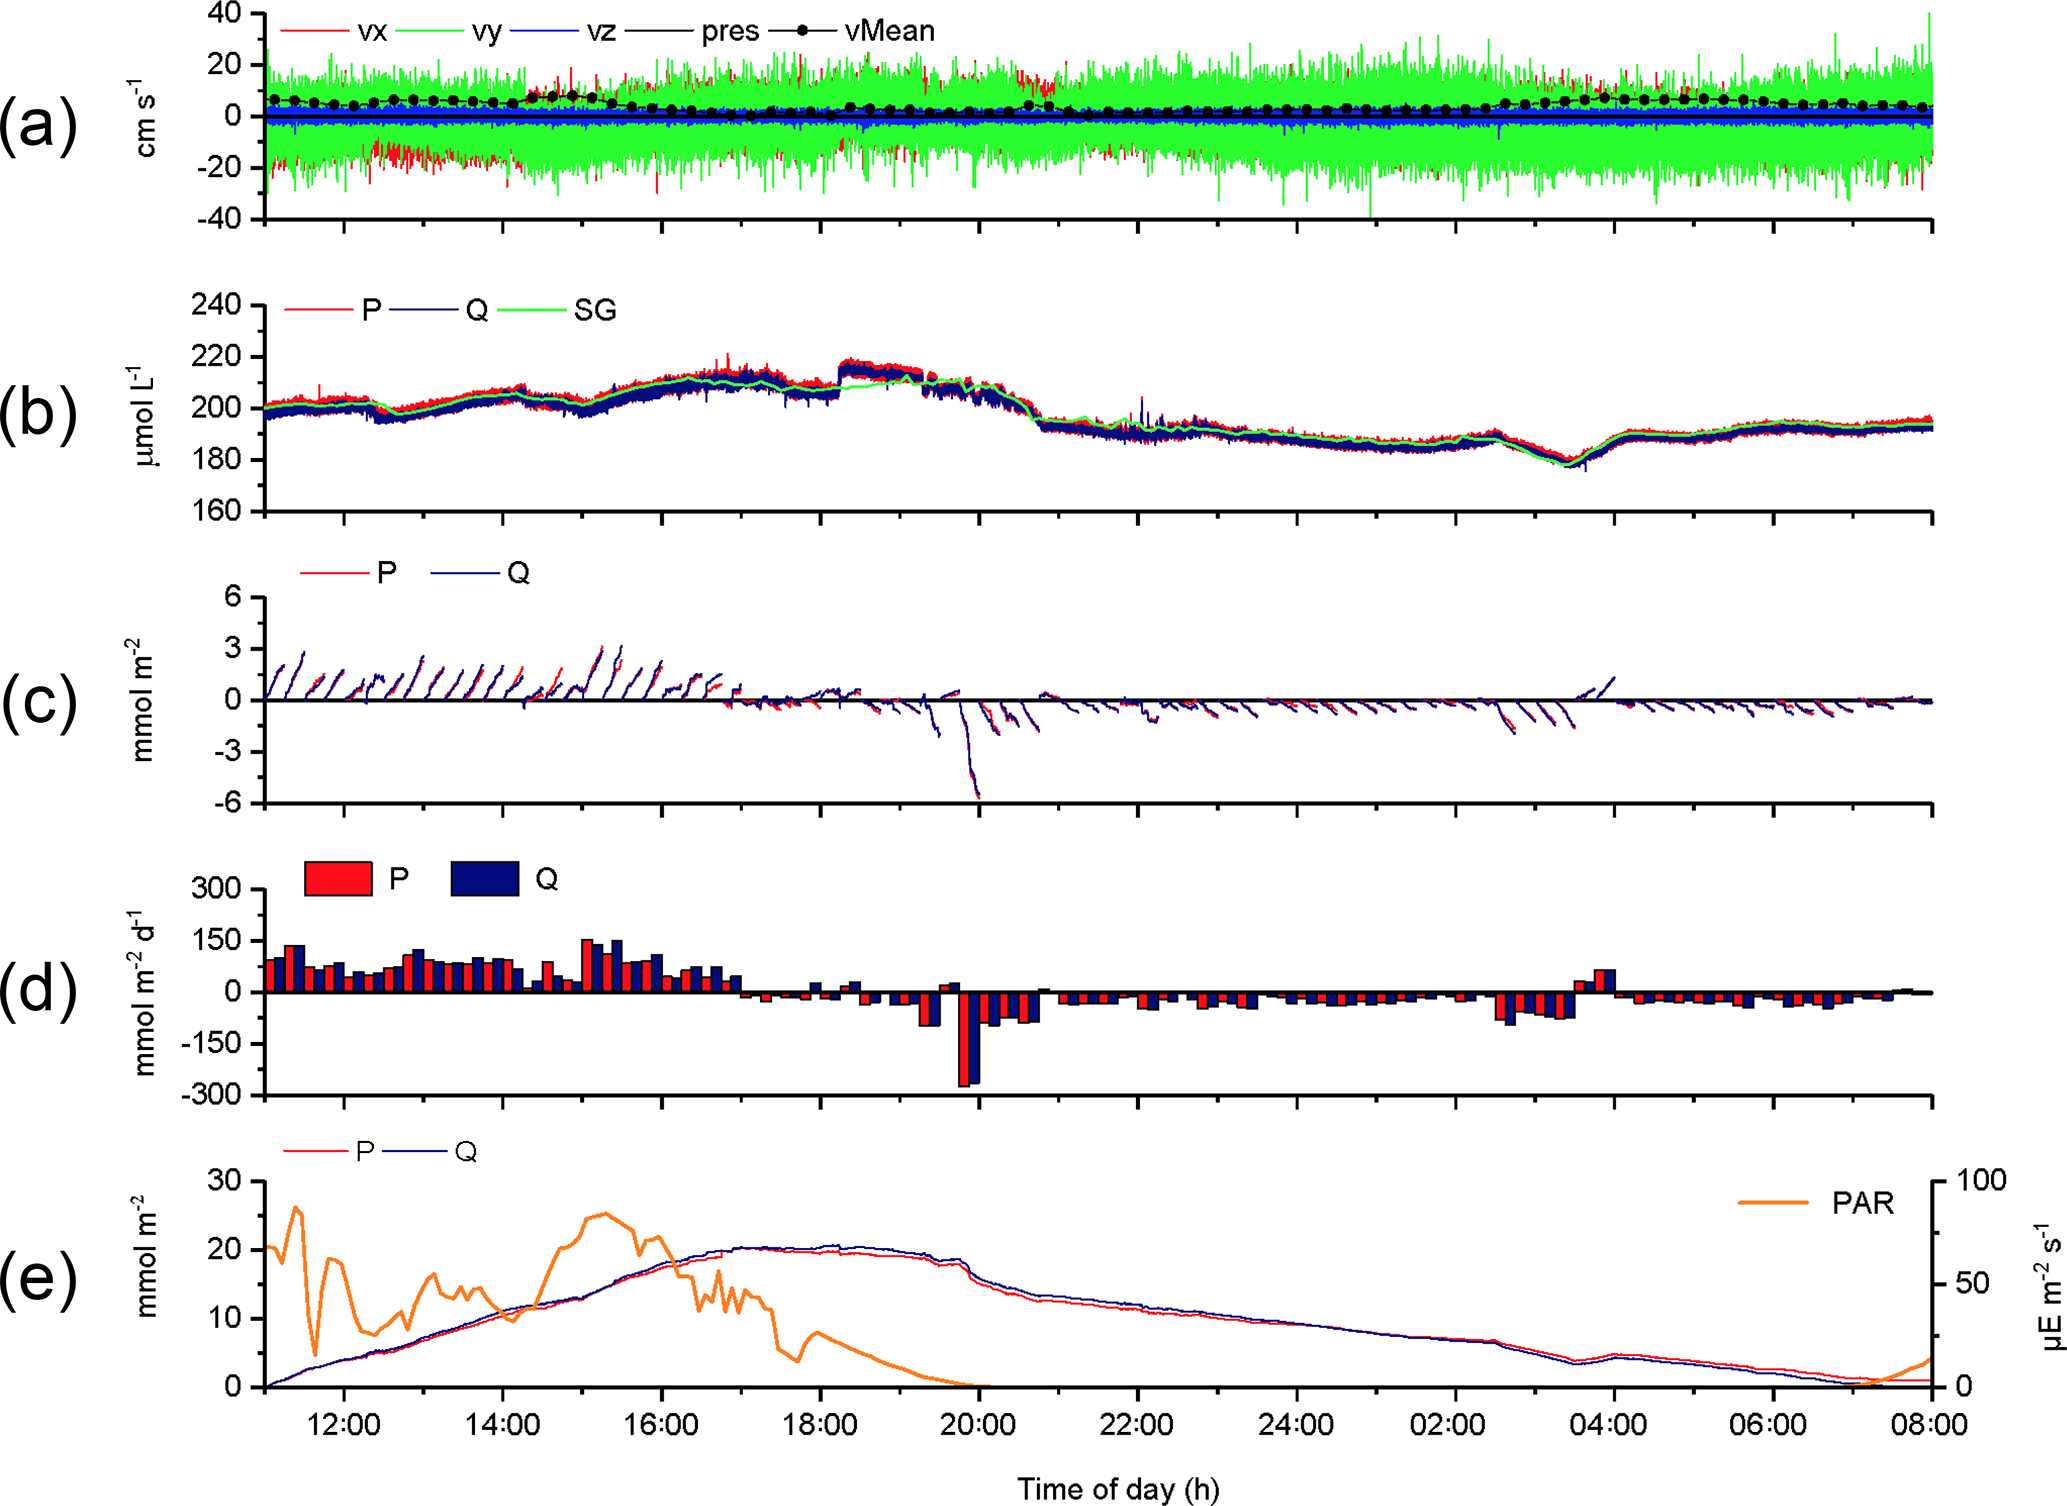Image resolution: width=2067 pixels, height=1506 pixels.
Task: Click the pres legend label in panel (a)
Action: (x=730, y=31)
